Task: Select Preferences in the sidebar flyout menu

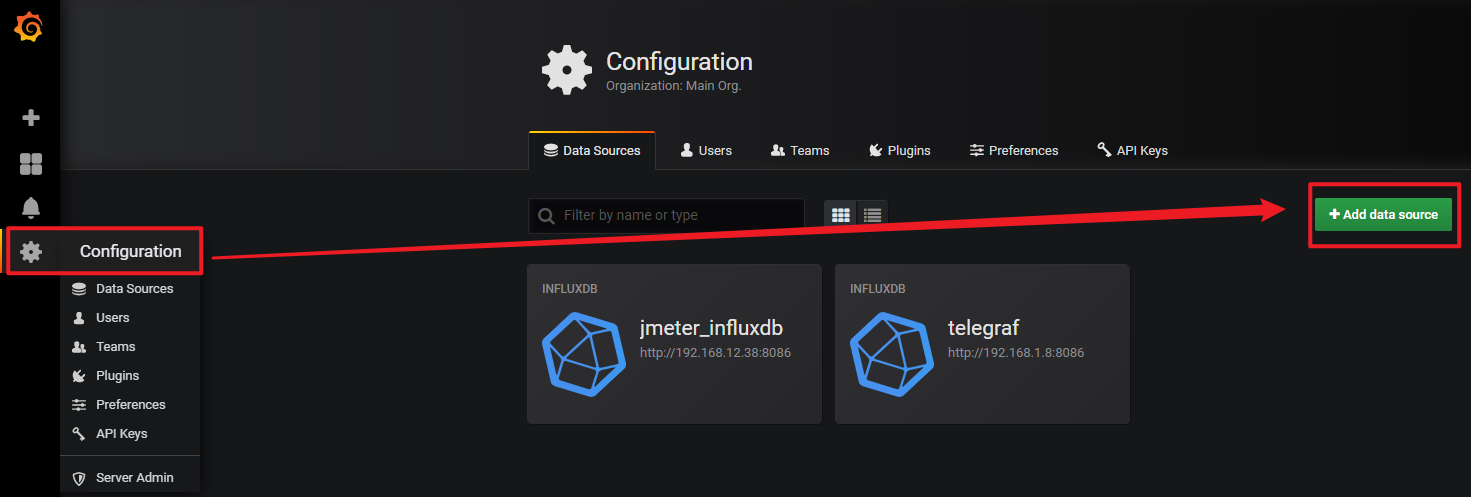Action: [131, 405]
